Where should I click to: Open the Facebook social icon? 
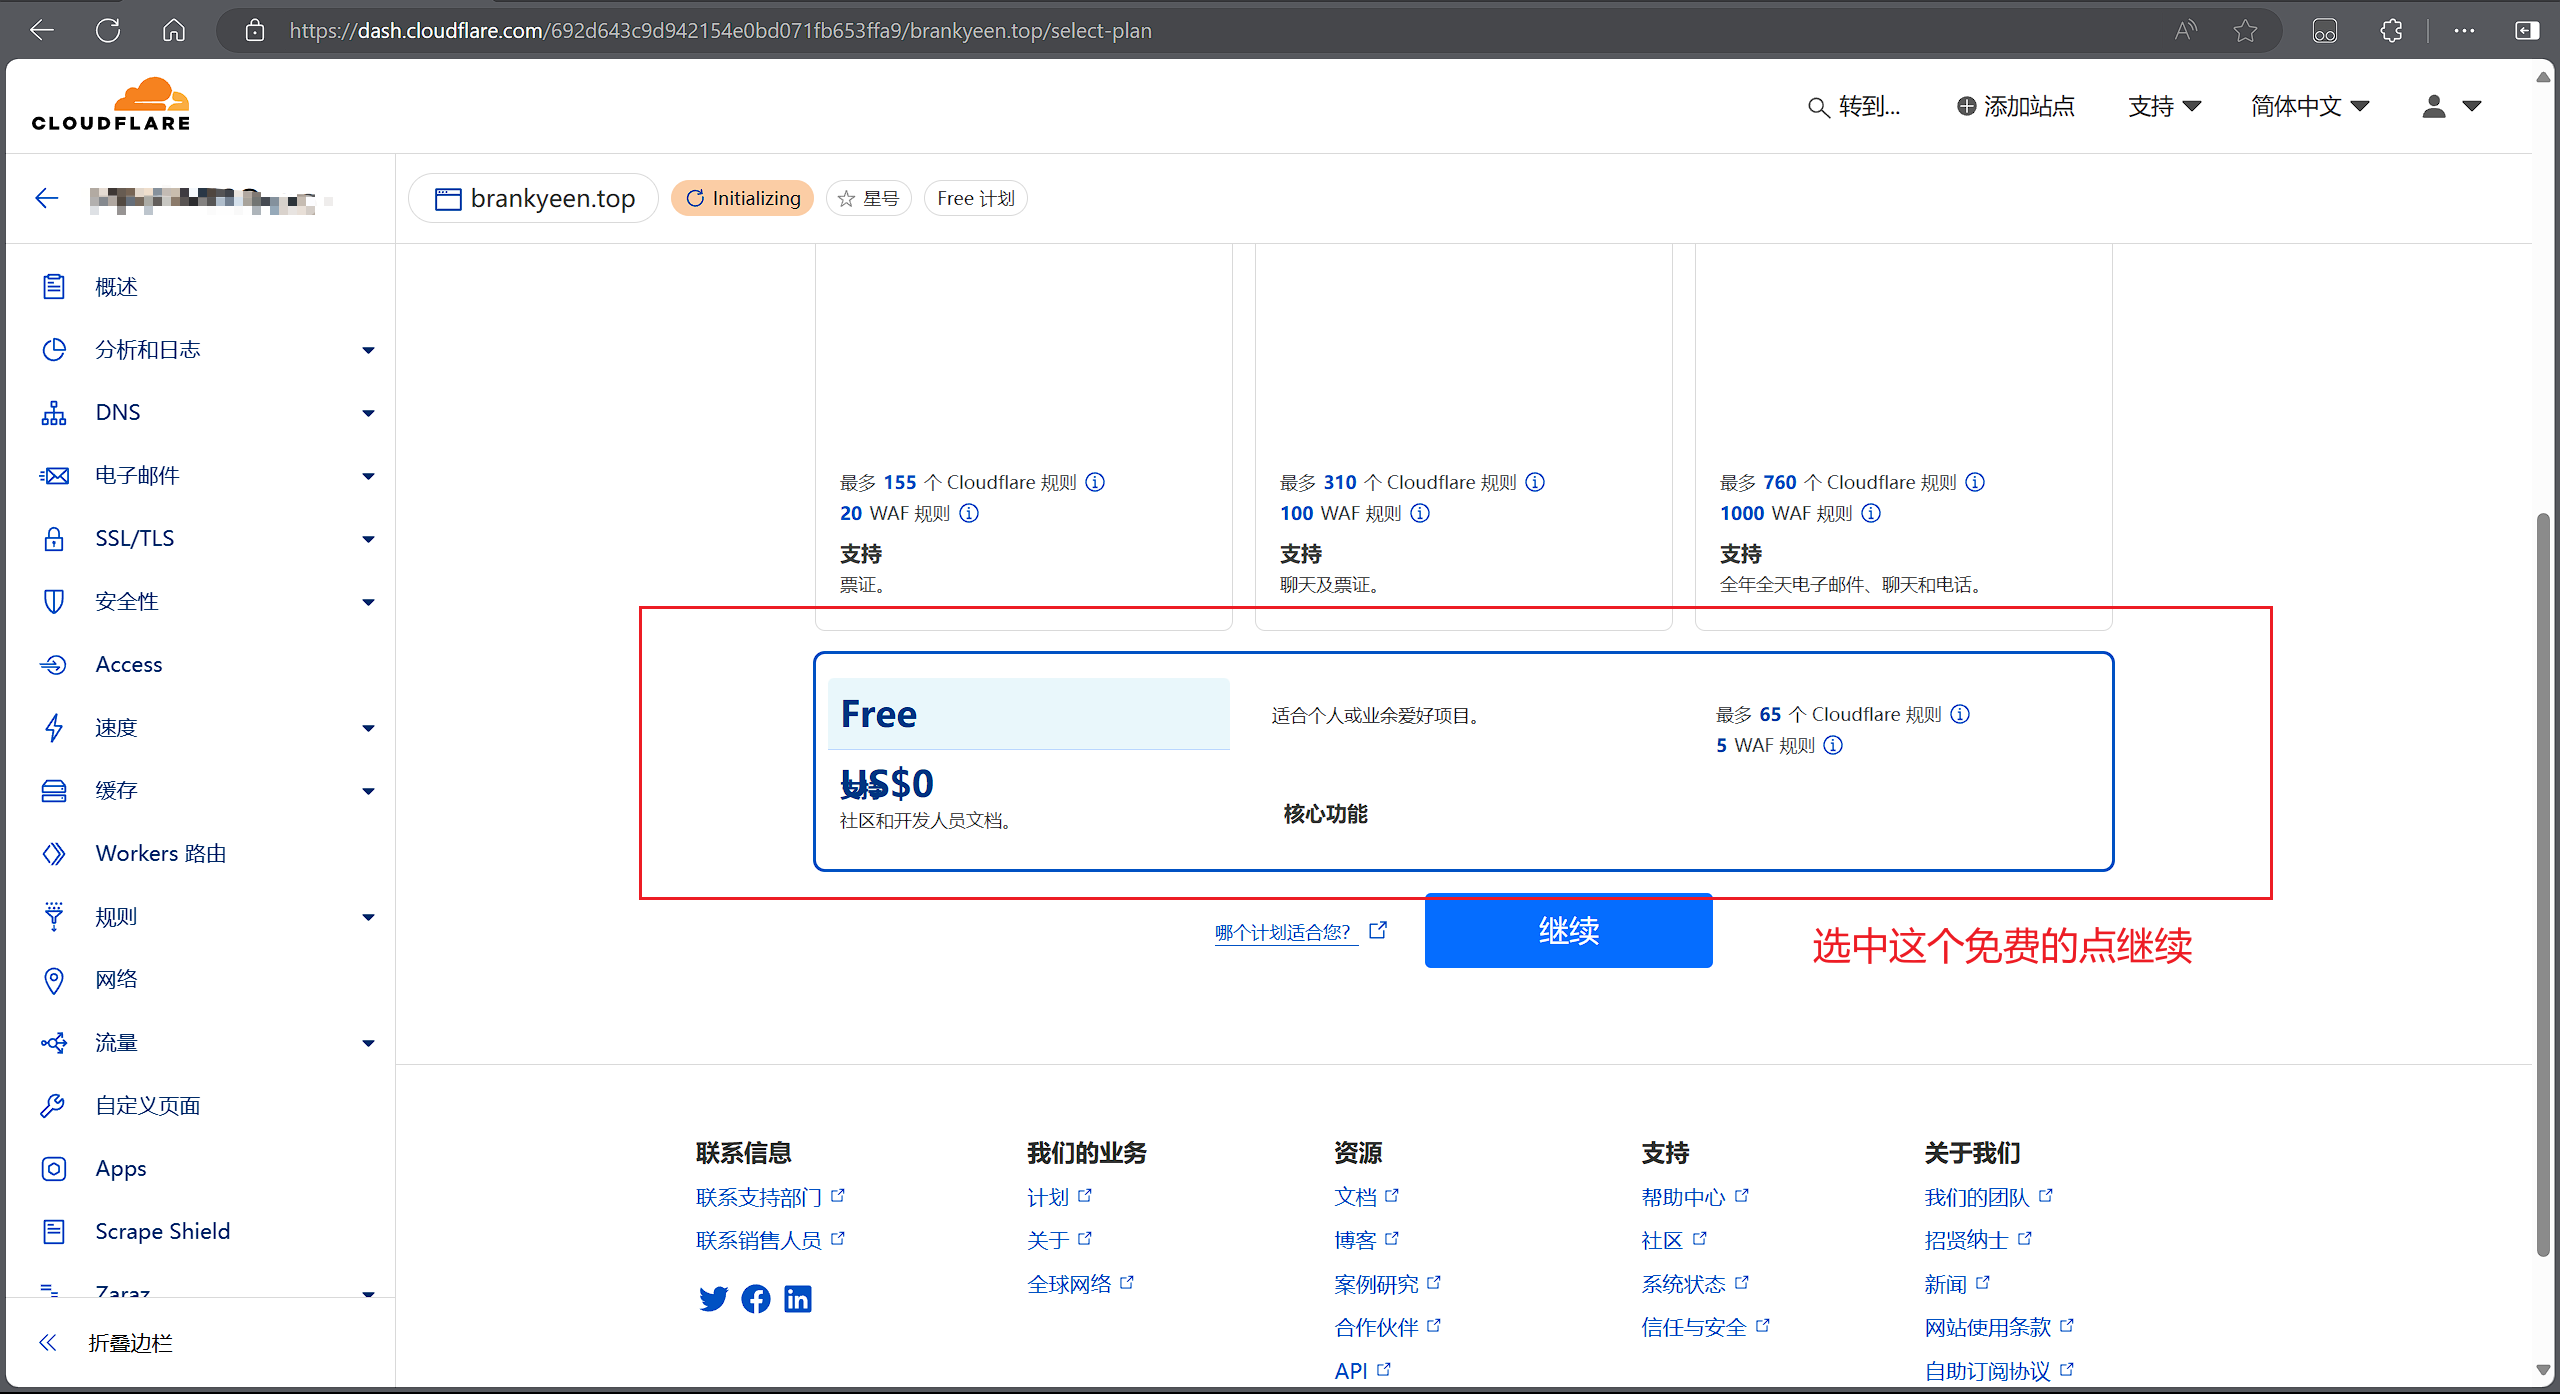pyautogui.click(x=756, y=1299)
